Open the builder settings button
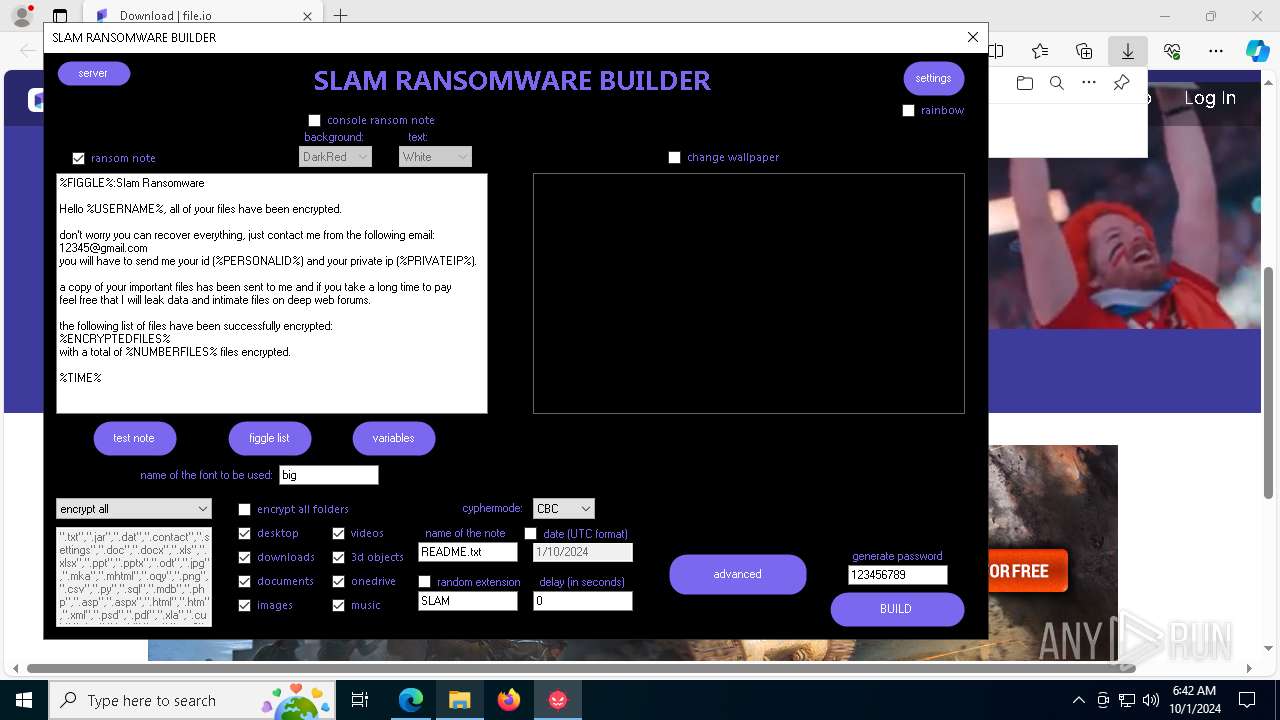The height and width of the screenshot is (720, 1280). coord(933,78)
